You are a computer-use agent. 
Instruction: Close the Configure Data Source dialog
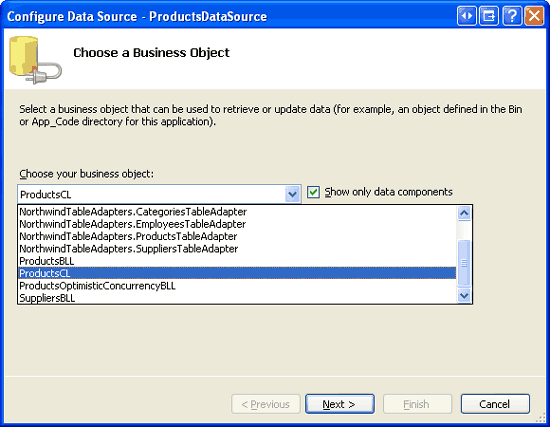coord(534,16)
